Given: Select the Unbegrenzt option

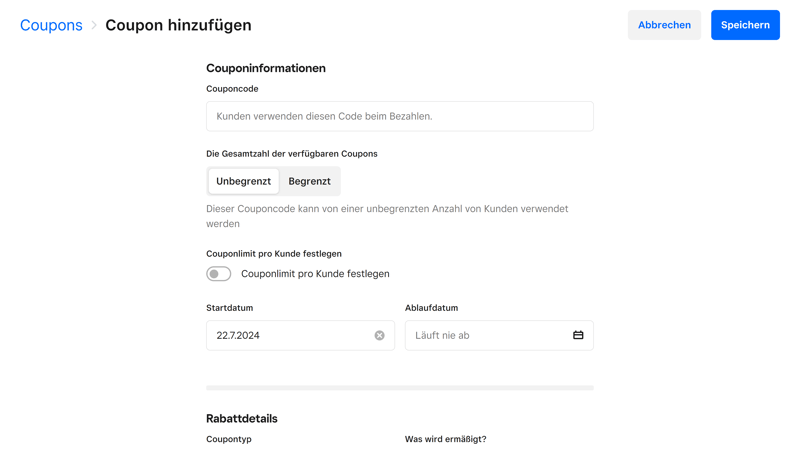Looking at the screenshot, I should click(x=243, y=181).
